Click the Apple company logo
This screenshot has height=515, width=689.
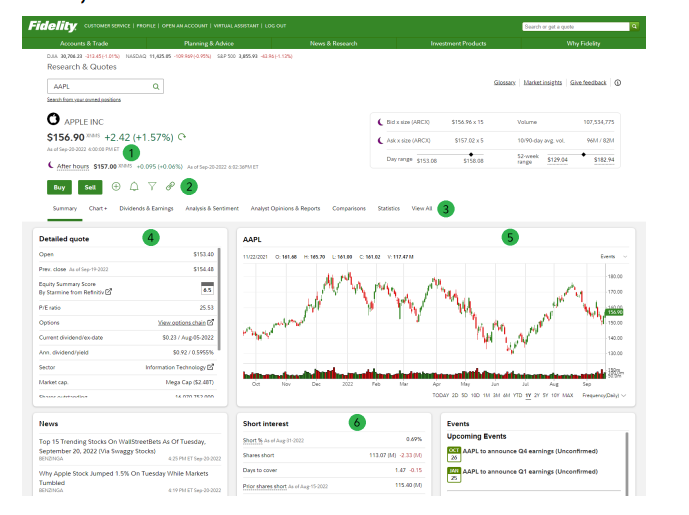pyautogui.click(x=53, y=119)
